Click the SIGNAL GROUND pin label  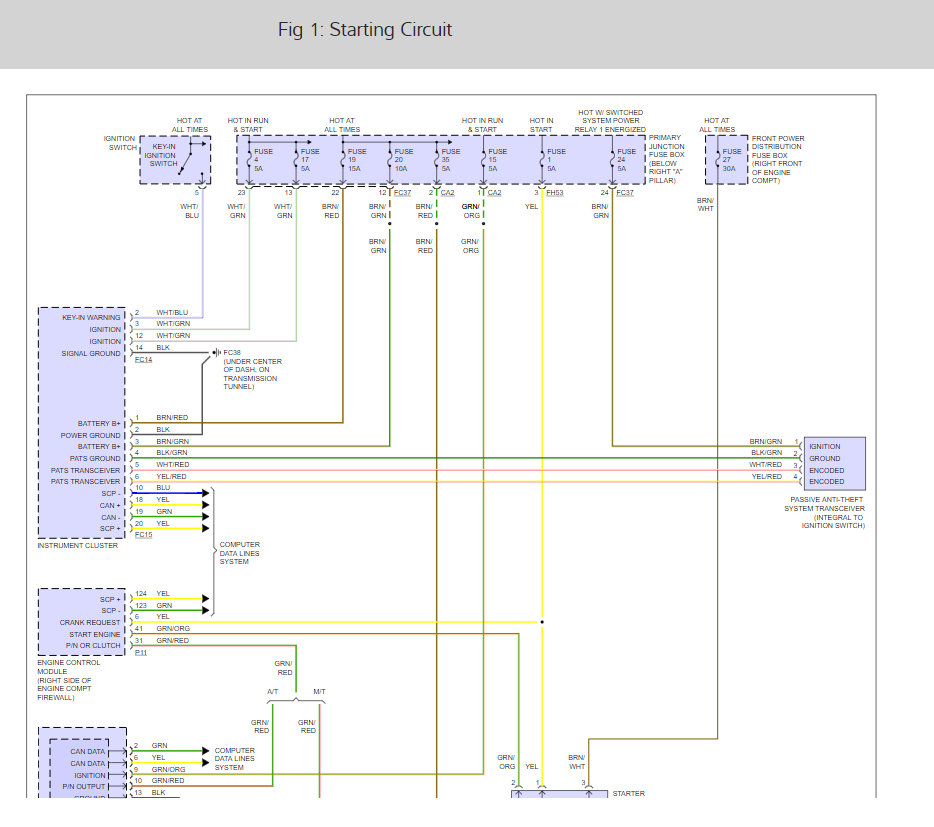[91, 353]
